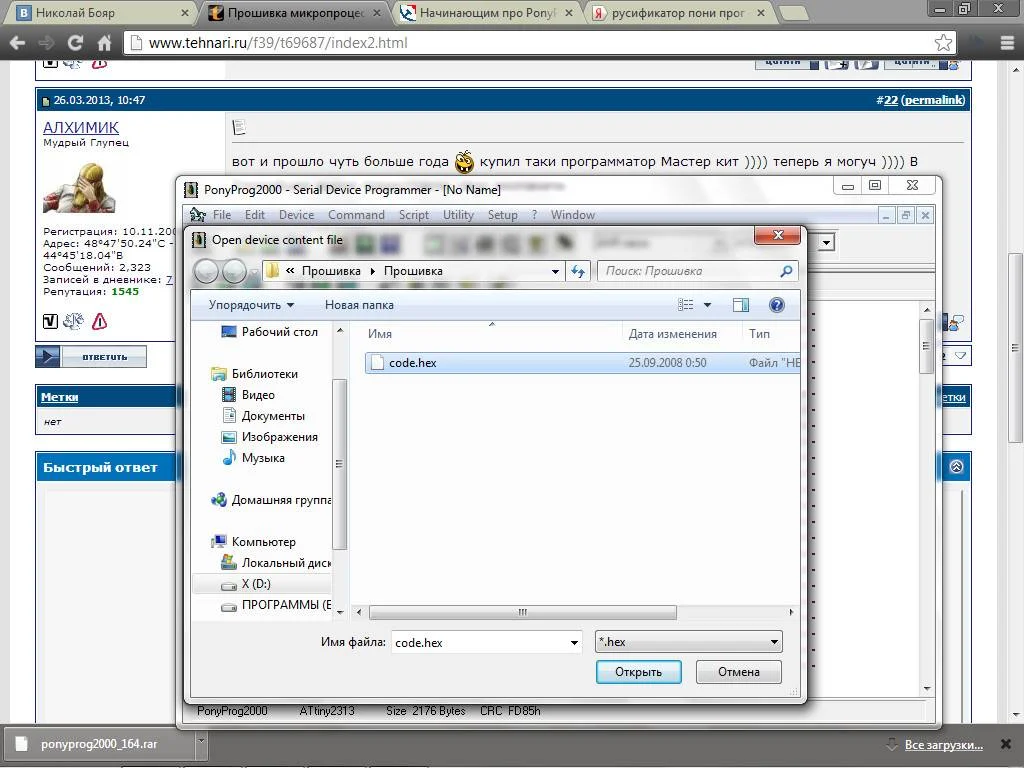
Task: Navigate back in the browser
Action: click(x=18, y=43)
